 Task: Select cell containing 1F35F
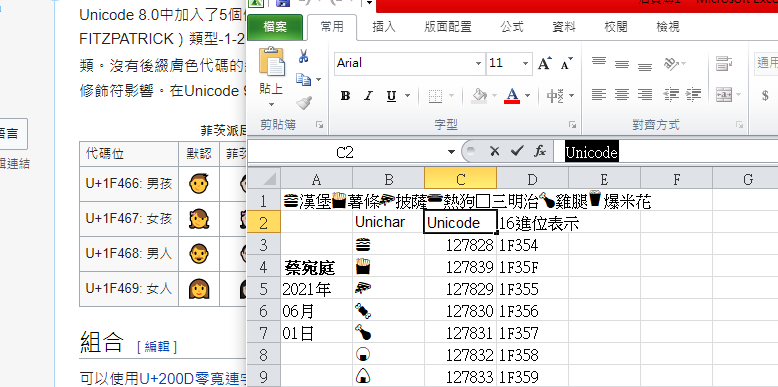point(532,267)
